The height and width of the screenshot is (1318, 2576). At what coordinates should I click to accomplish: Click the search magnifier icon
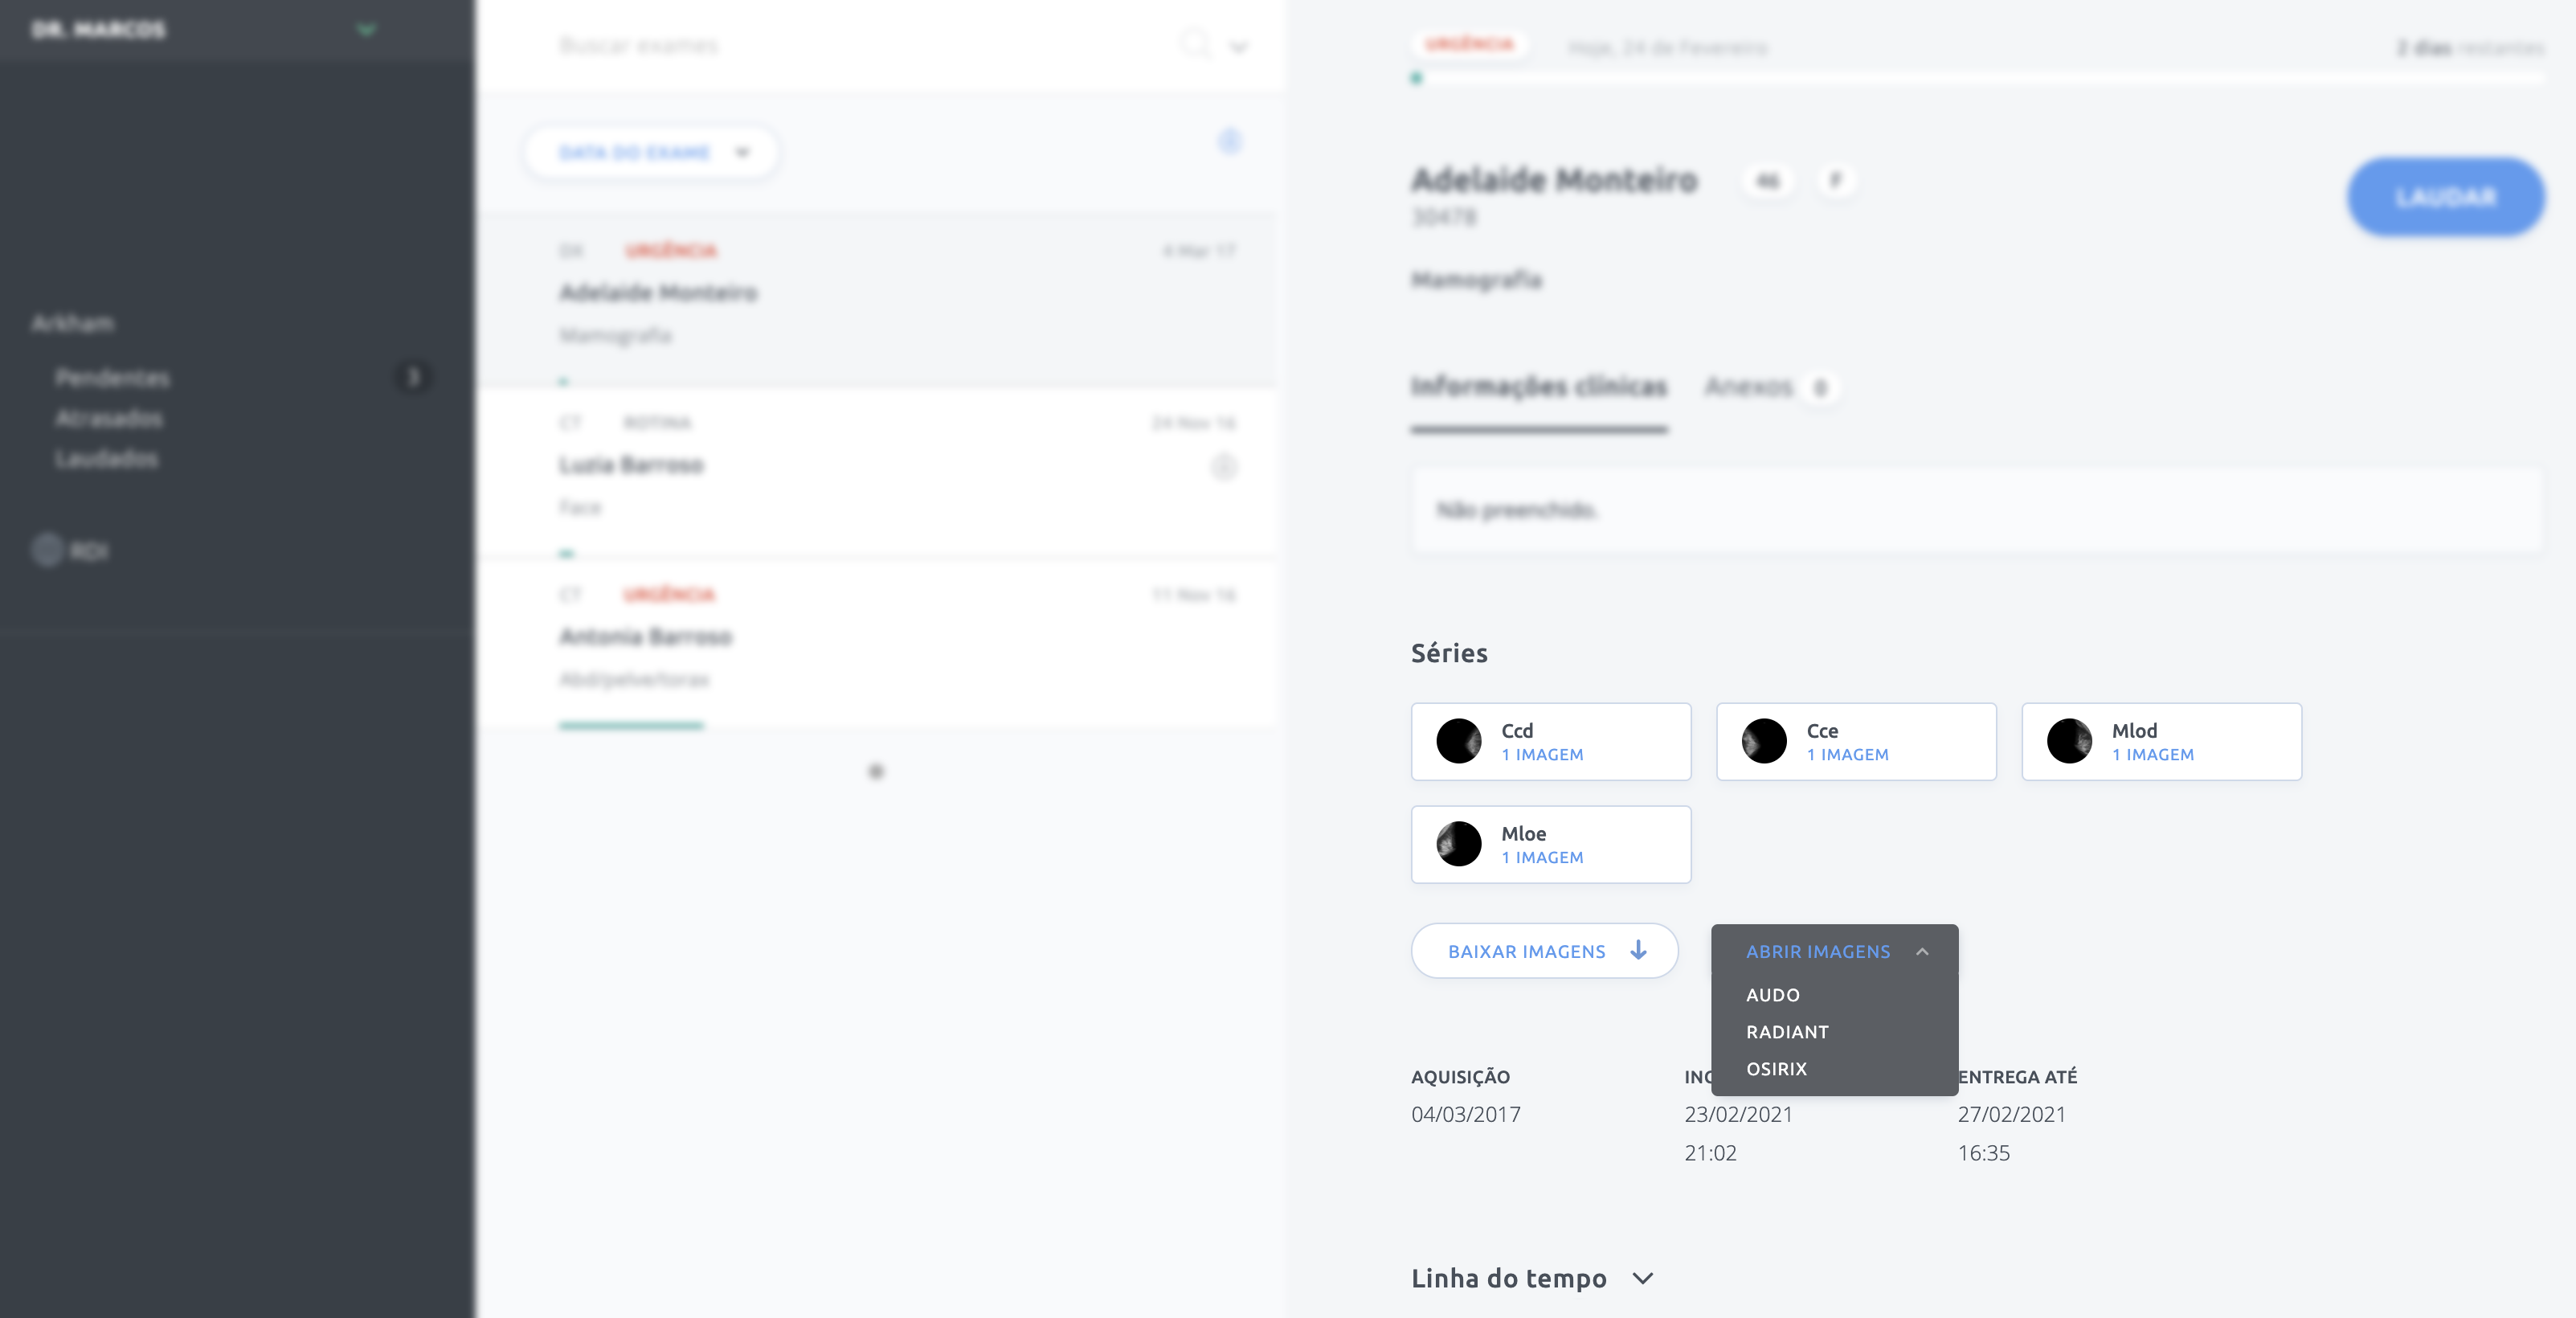click(1195, 45)
